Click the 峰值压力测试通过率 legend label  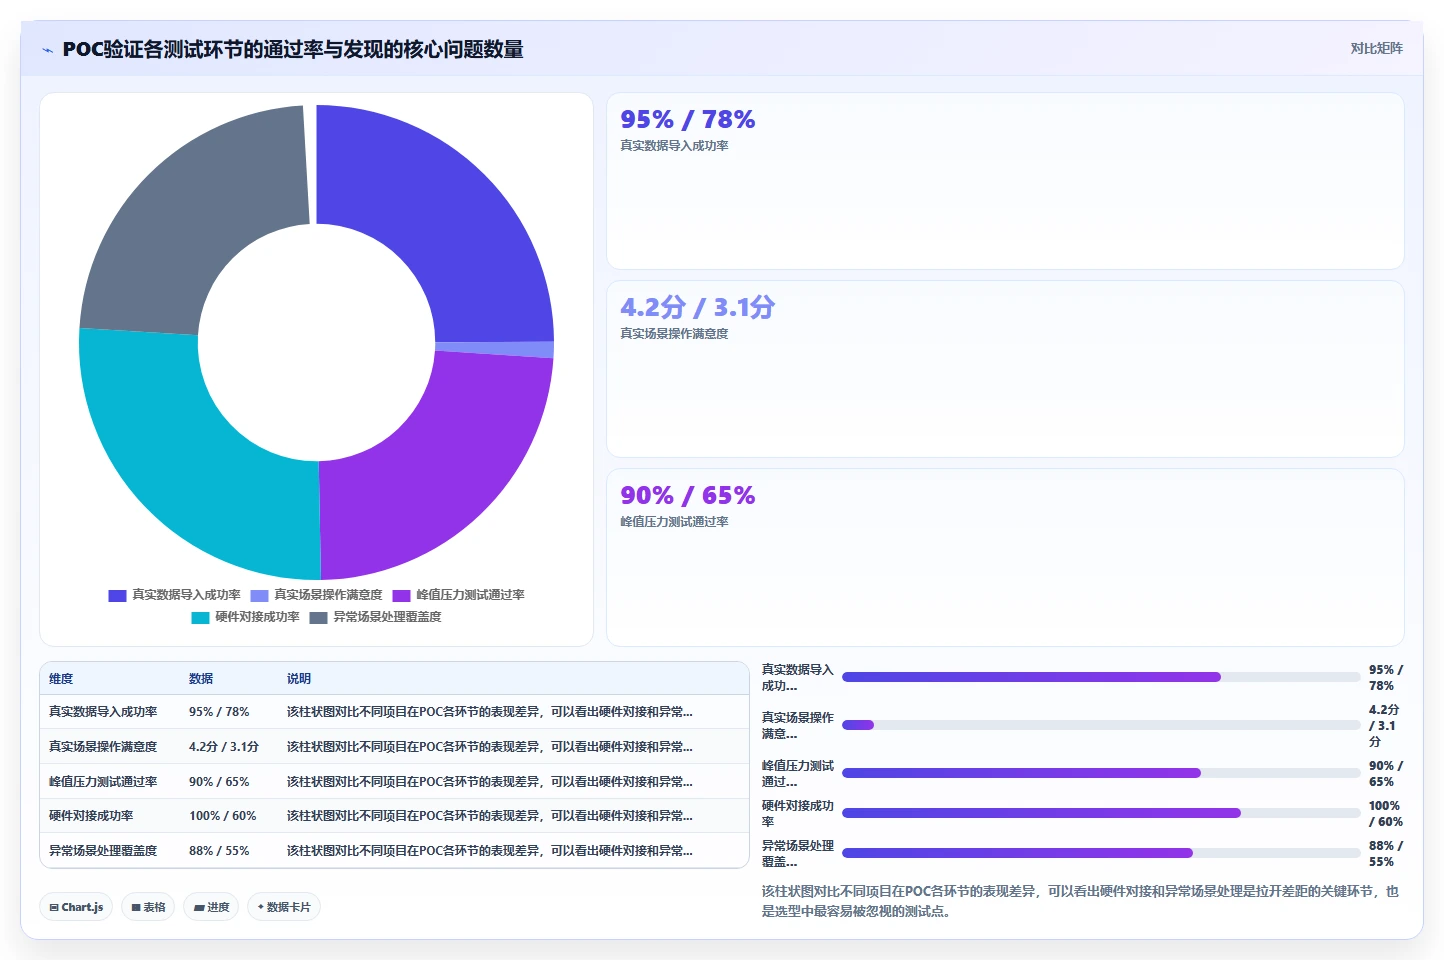(470, 595)
